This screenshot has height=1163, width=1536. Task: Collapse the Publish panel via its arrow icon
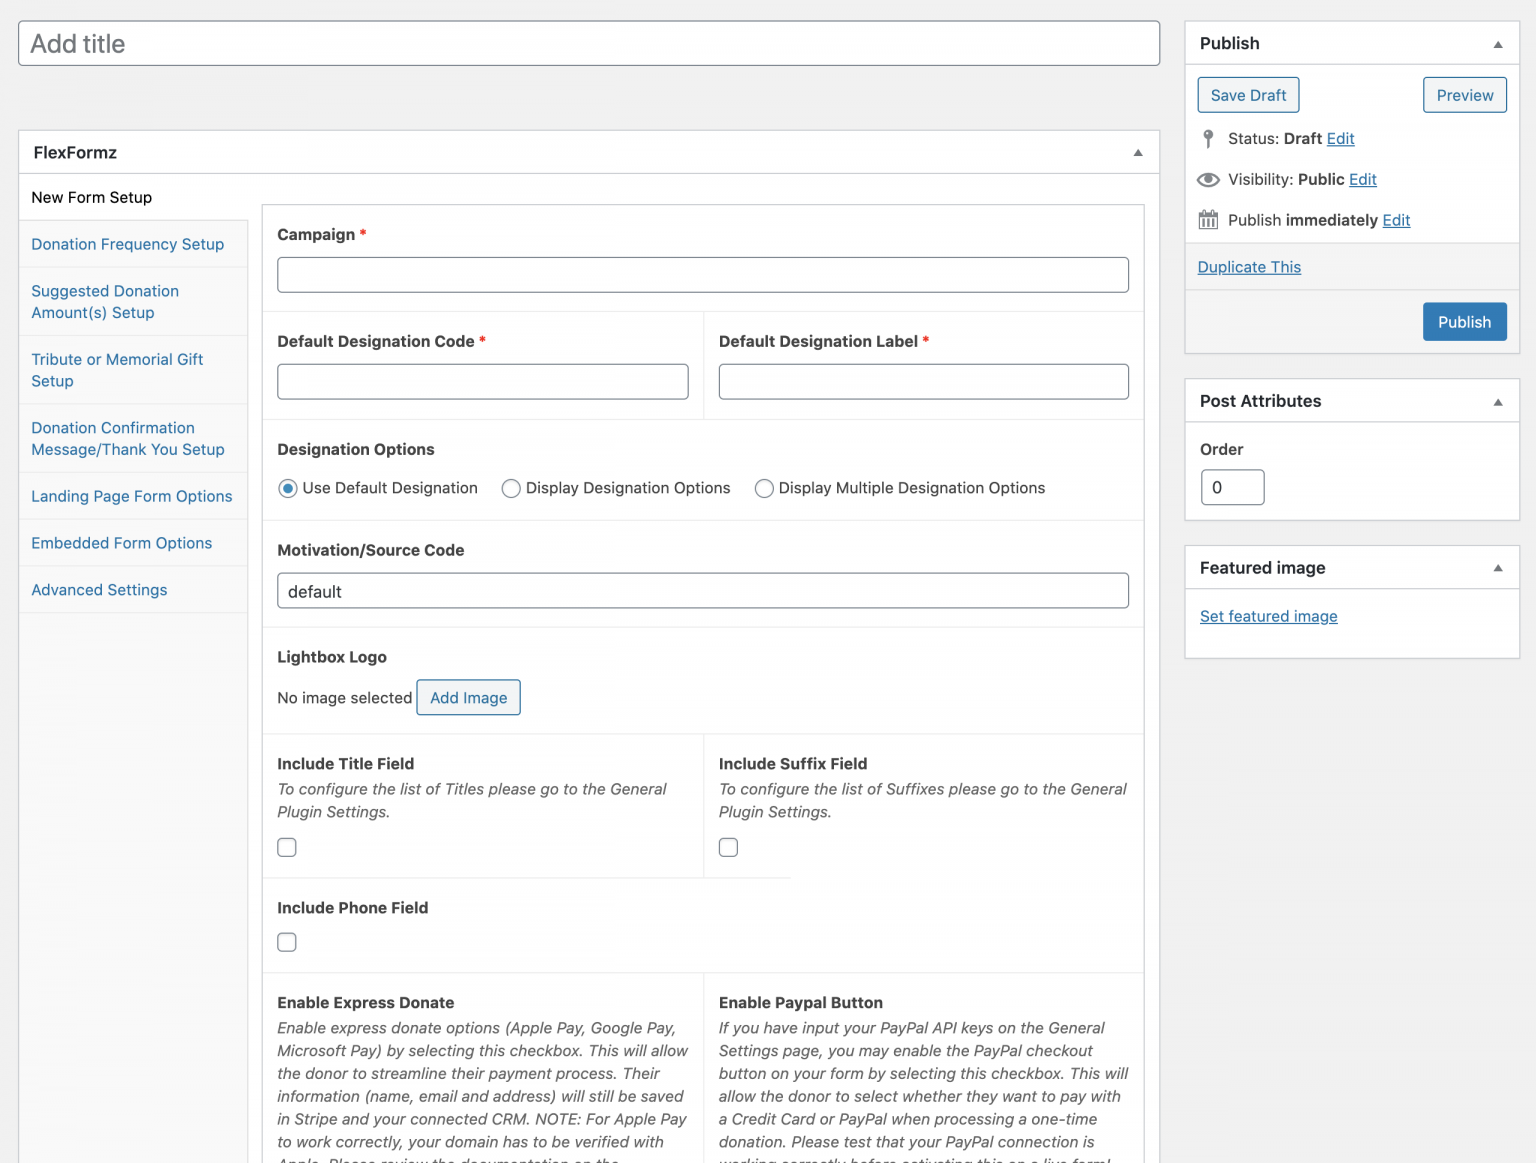click(1497, 44)
